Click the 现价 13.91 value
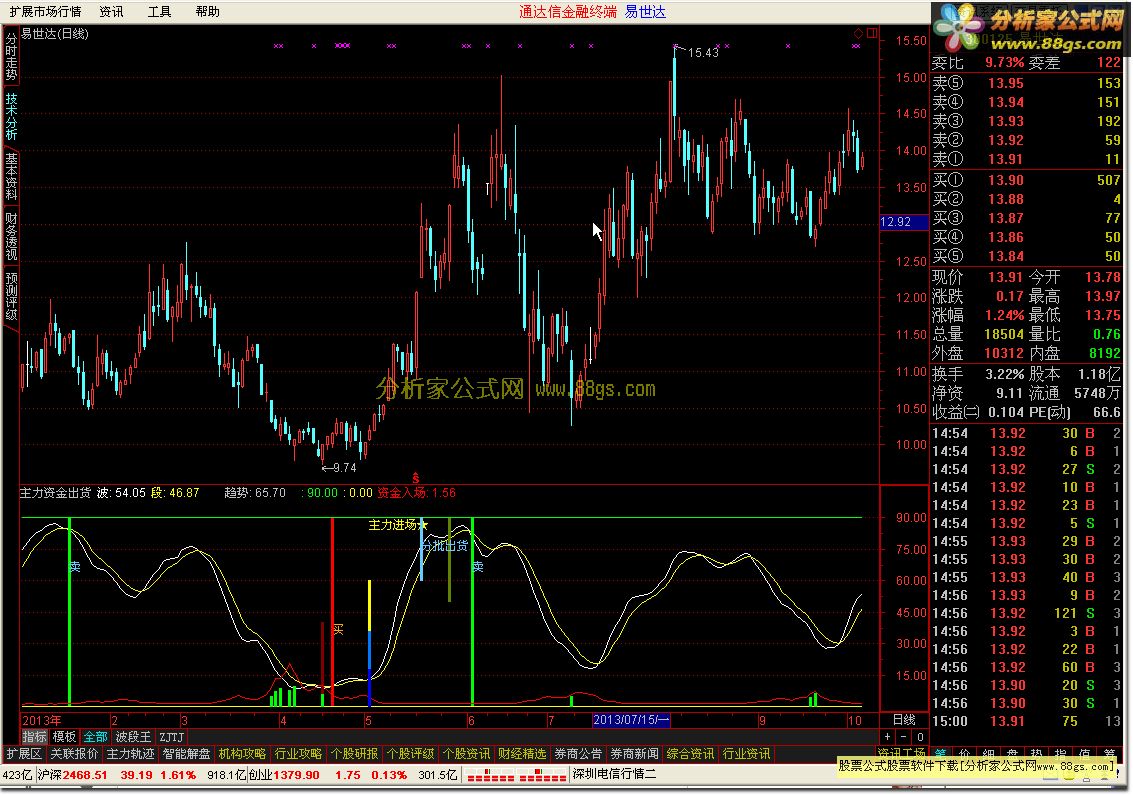Viewport: 1133px width, 795px height. click(x=1005, y=277)
